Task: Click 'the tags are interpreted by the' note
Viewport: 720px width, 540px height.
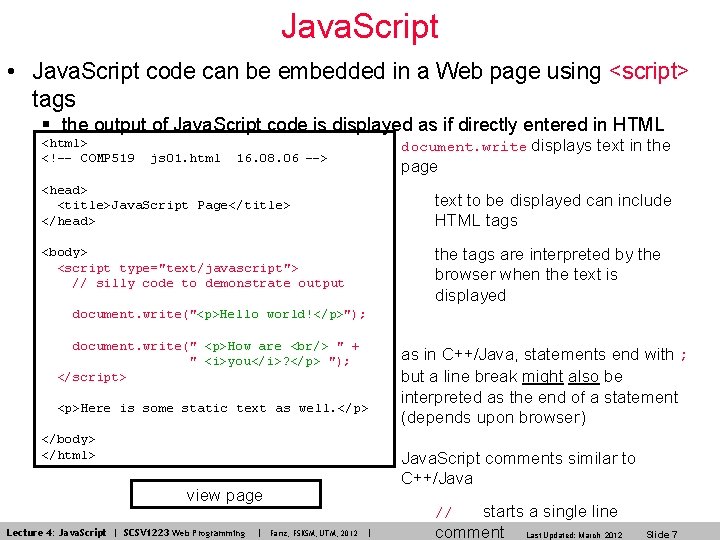Action: tap(547, 254)
